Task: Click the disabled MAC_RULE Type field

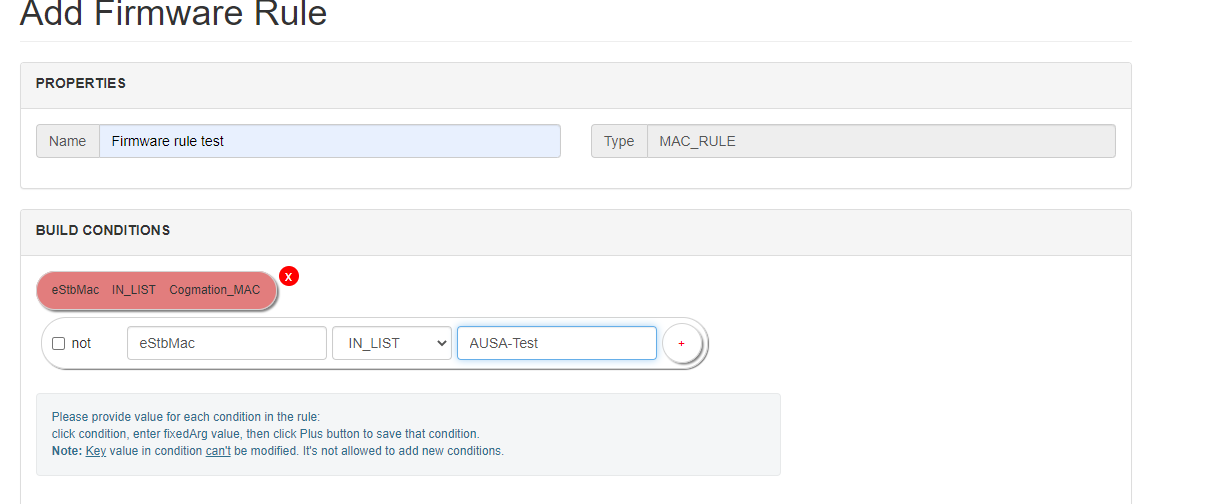Action: point(880,141)
